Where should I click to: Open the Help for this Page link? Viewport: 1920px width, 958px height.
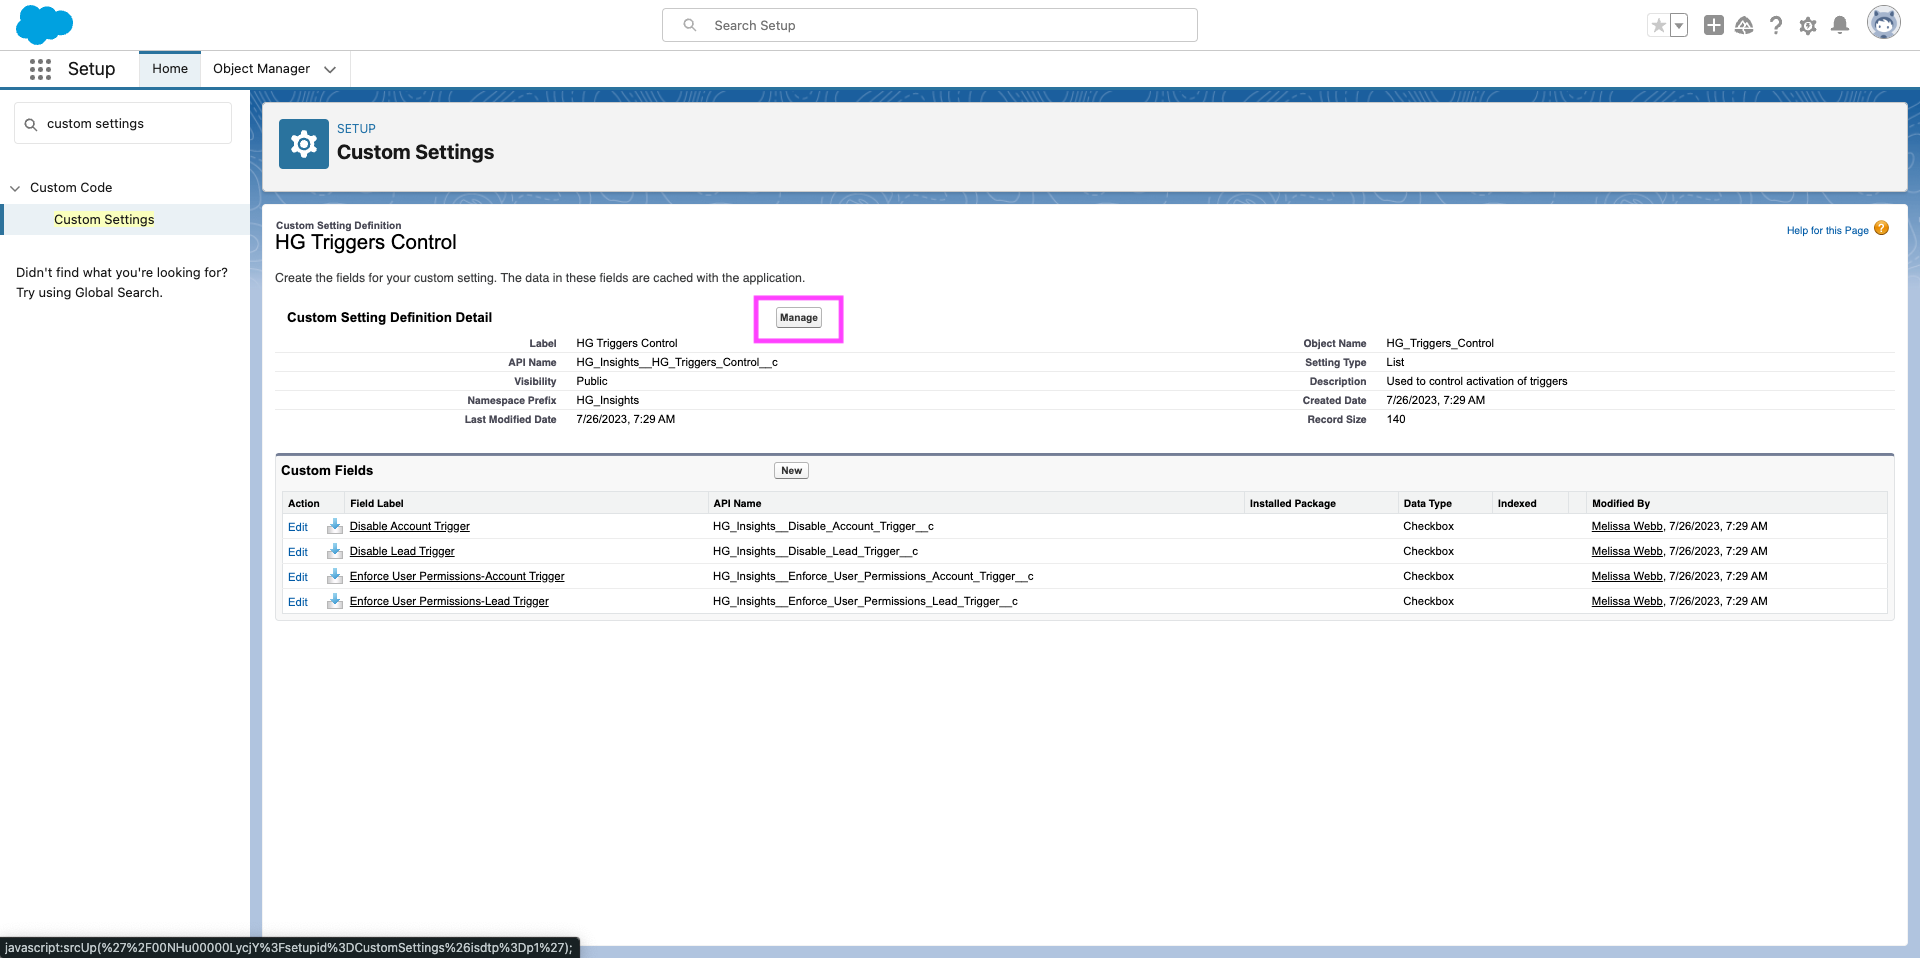[x=1828, y=231]
